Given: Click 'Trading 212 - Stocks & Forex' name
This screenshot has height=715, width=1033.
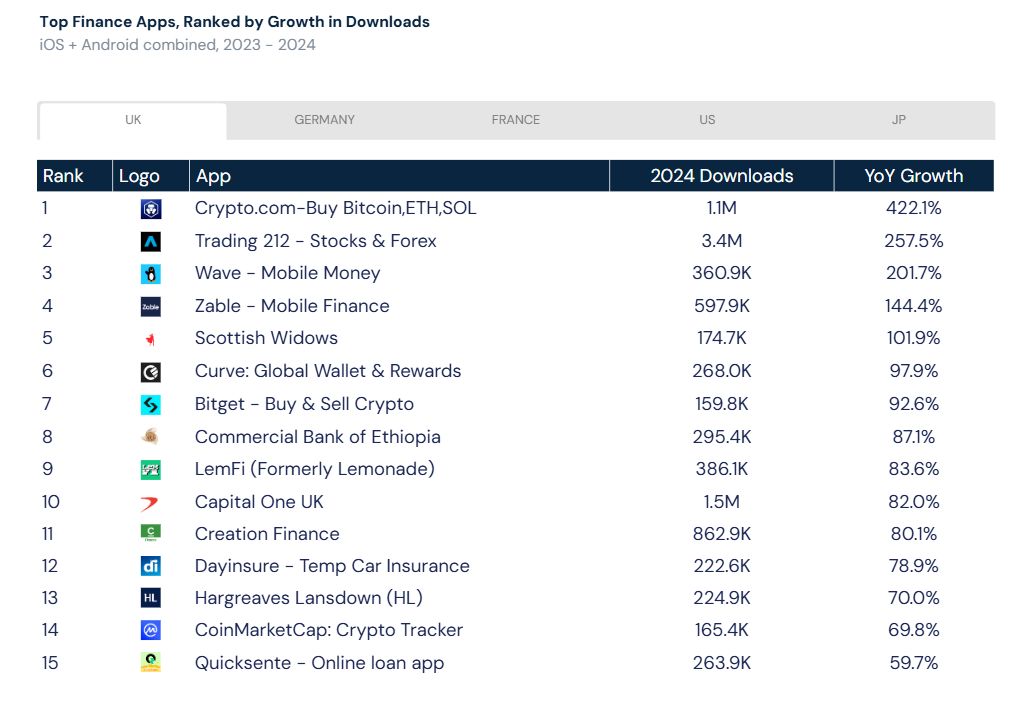Looking at the screenshot, I should coord(316,241).
